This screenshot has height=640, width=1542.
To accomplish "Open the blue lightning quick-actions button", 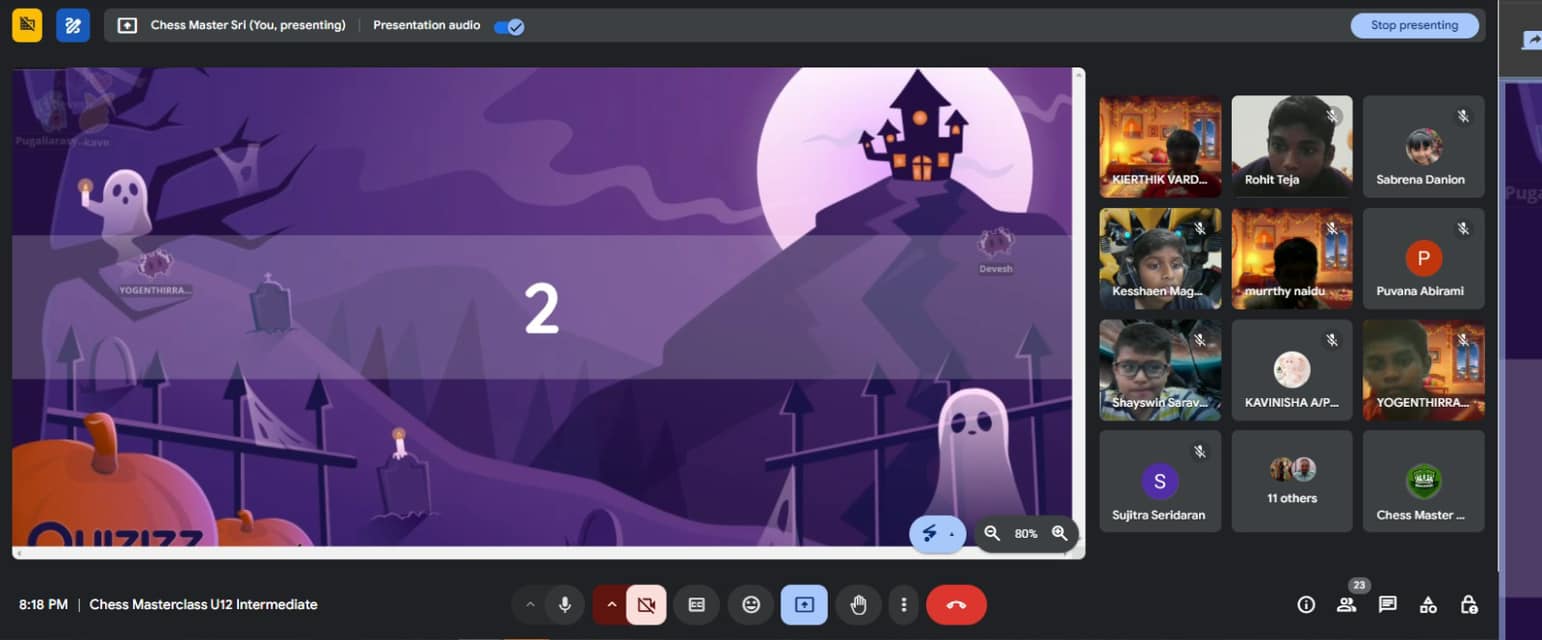I will (937, 533).
